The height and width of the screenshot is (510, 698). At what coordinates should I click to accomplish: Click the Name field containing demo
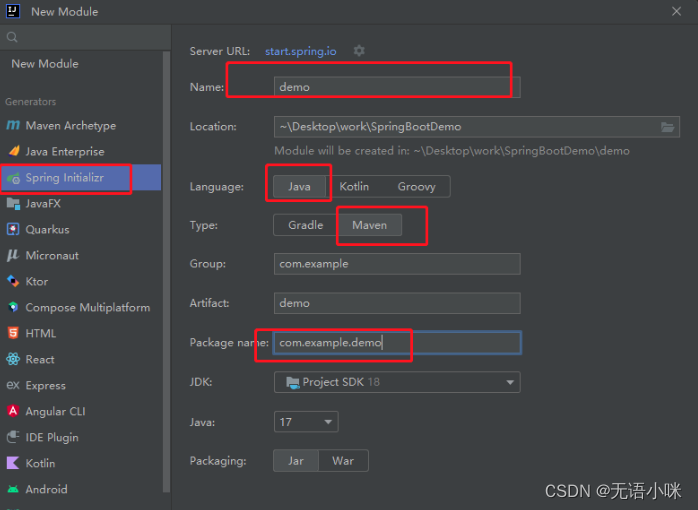coord(397,87)
